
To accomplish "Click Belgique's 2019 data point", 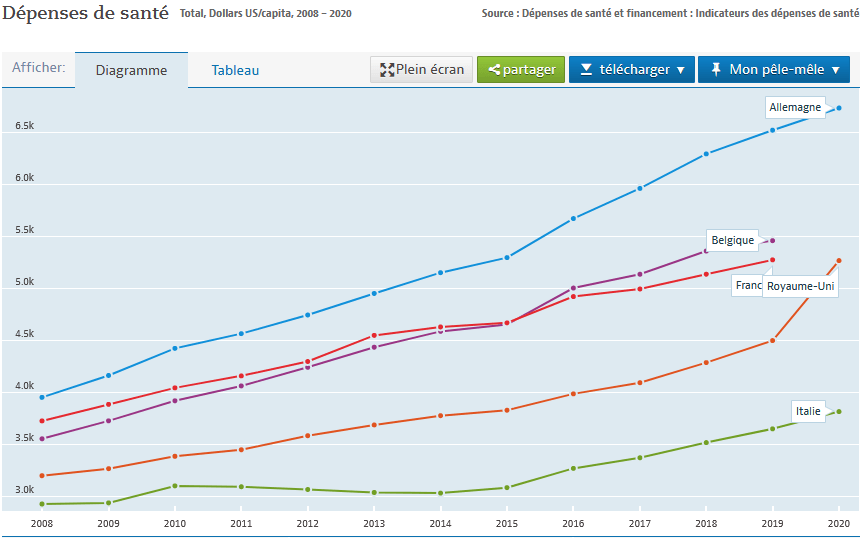I will click(x=772, y=240).
